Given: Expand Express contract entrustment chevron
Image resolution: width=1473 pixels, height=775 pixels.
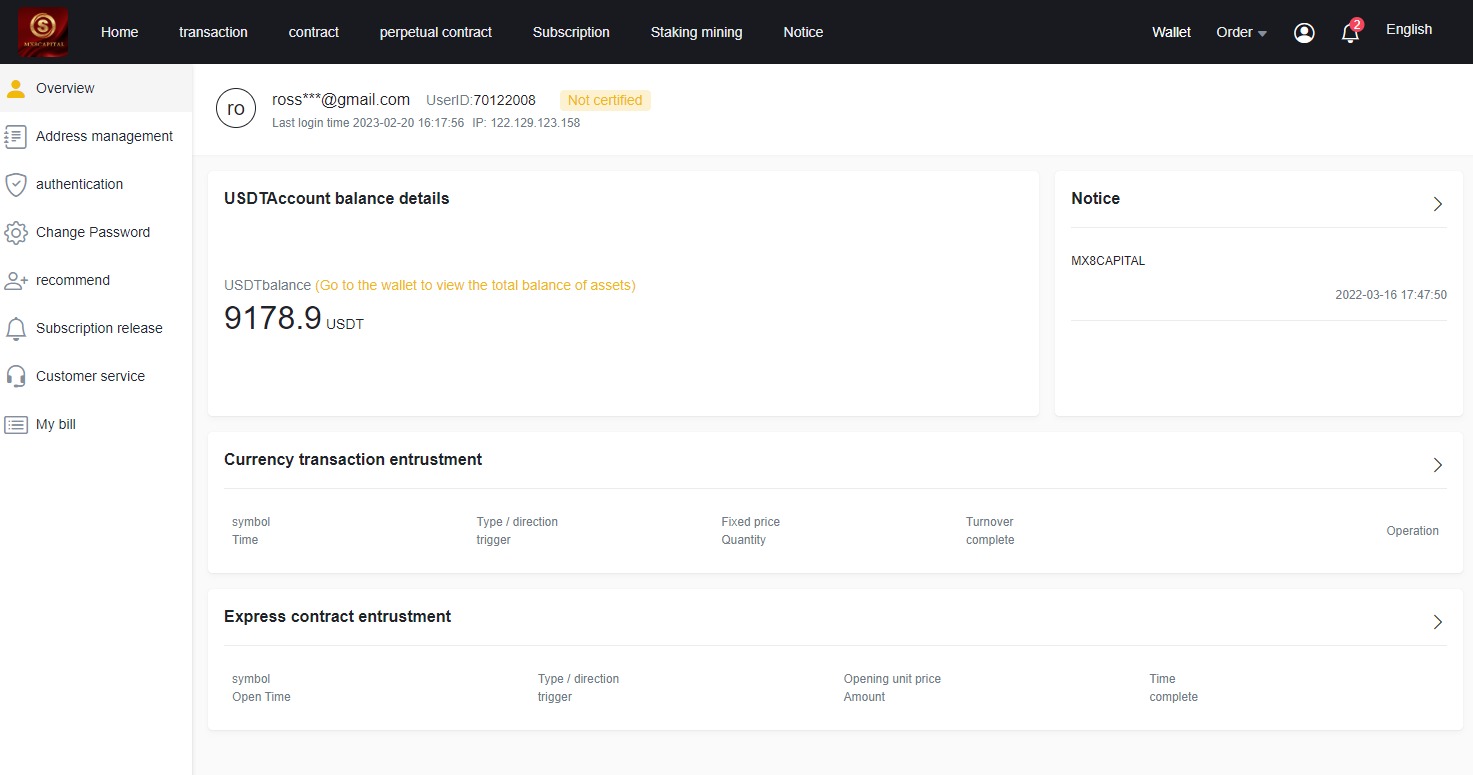Looking at the screenshot, I should tap(1438, 622).
